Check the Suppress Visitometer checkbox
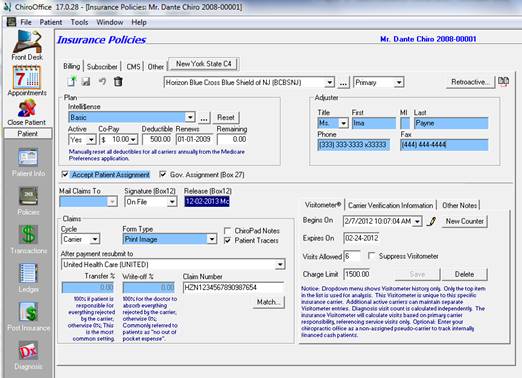This screenshot has height=378, width=522. (x=371, y=256)
